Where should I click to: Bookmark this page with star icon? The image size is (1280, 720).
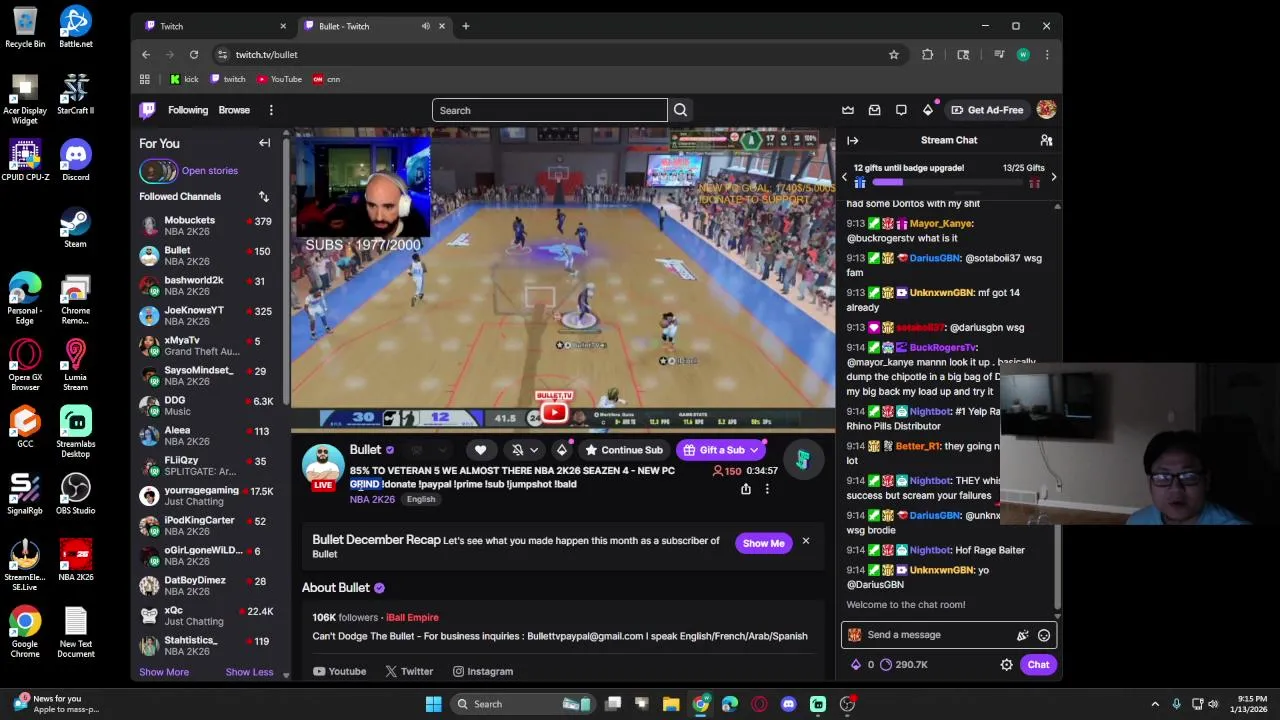[894, 55]
